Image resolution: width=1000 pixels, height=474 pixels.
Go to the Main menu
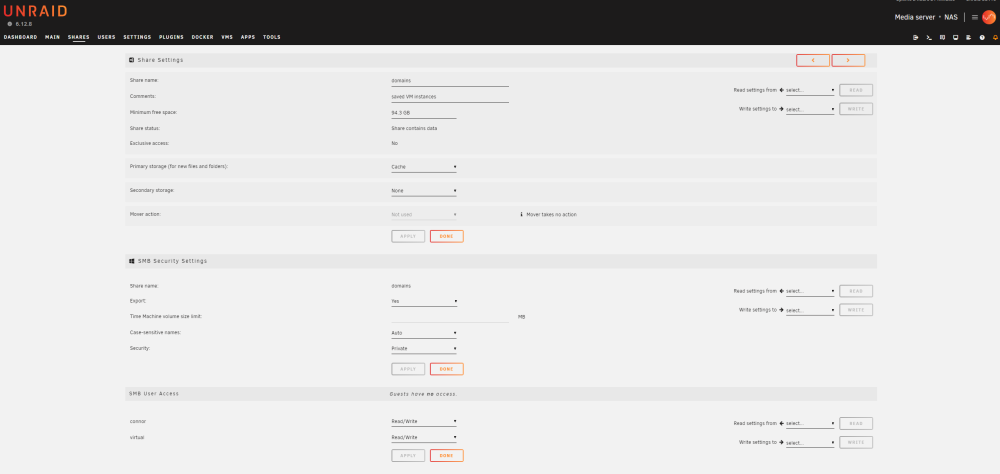(52, 38)
